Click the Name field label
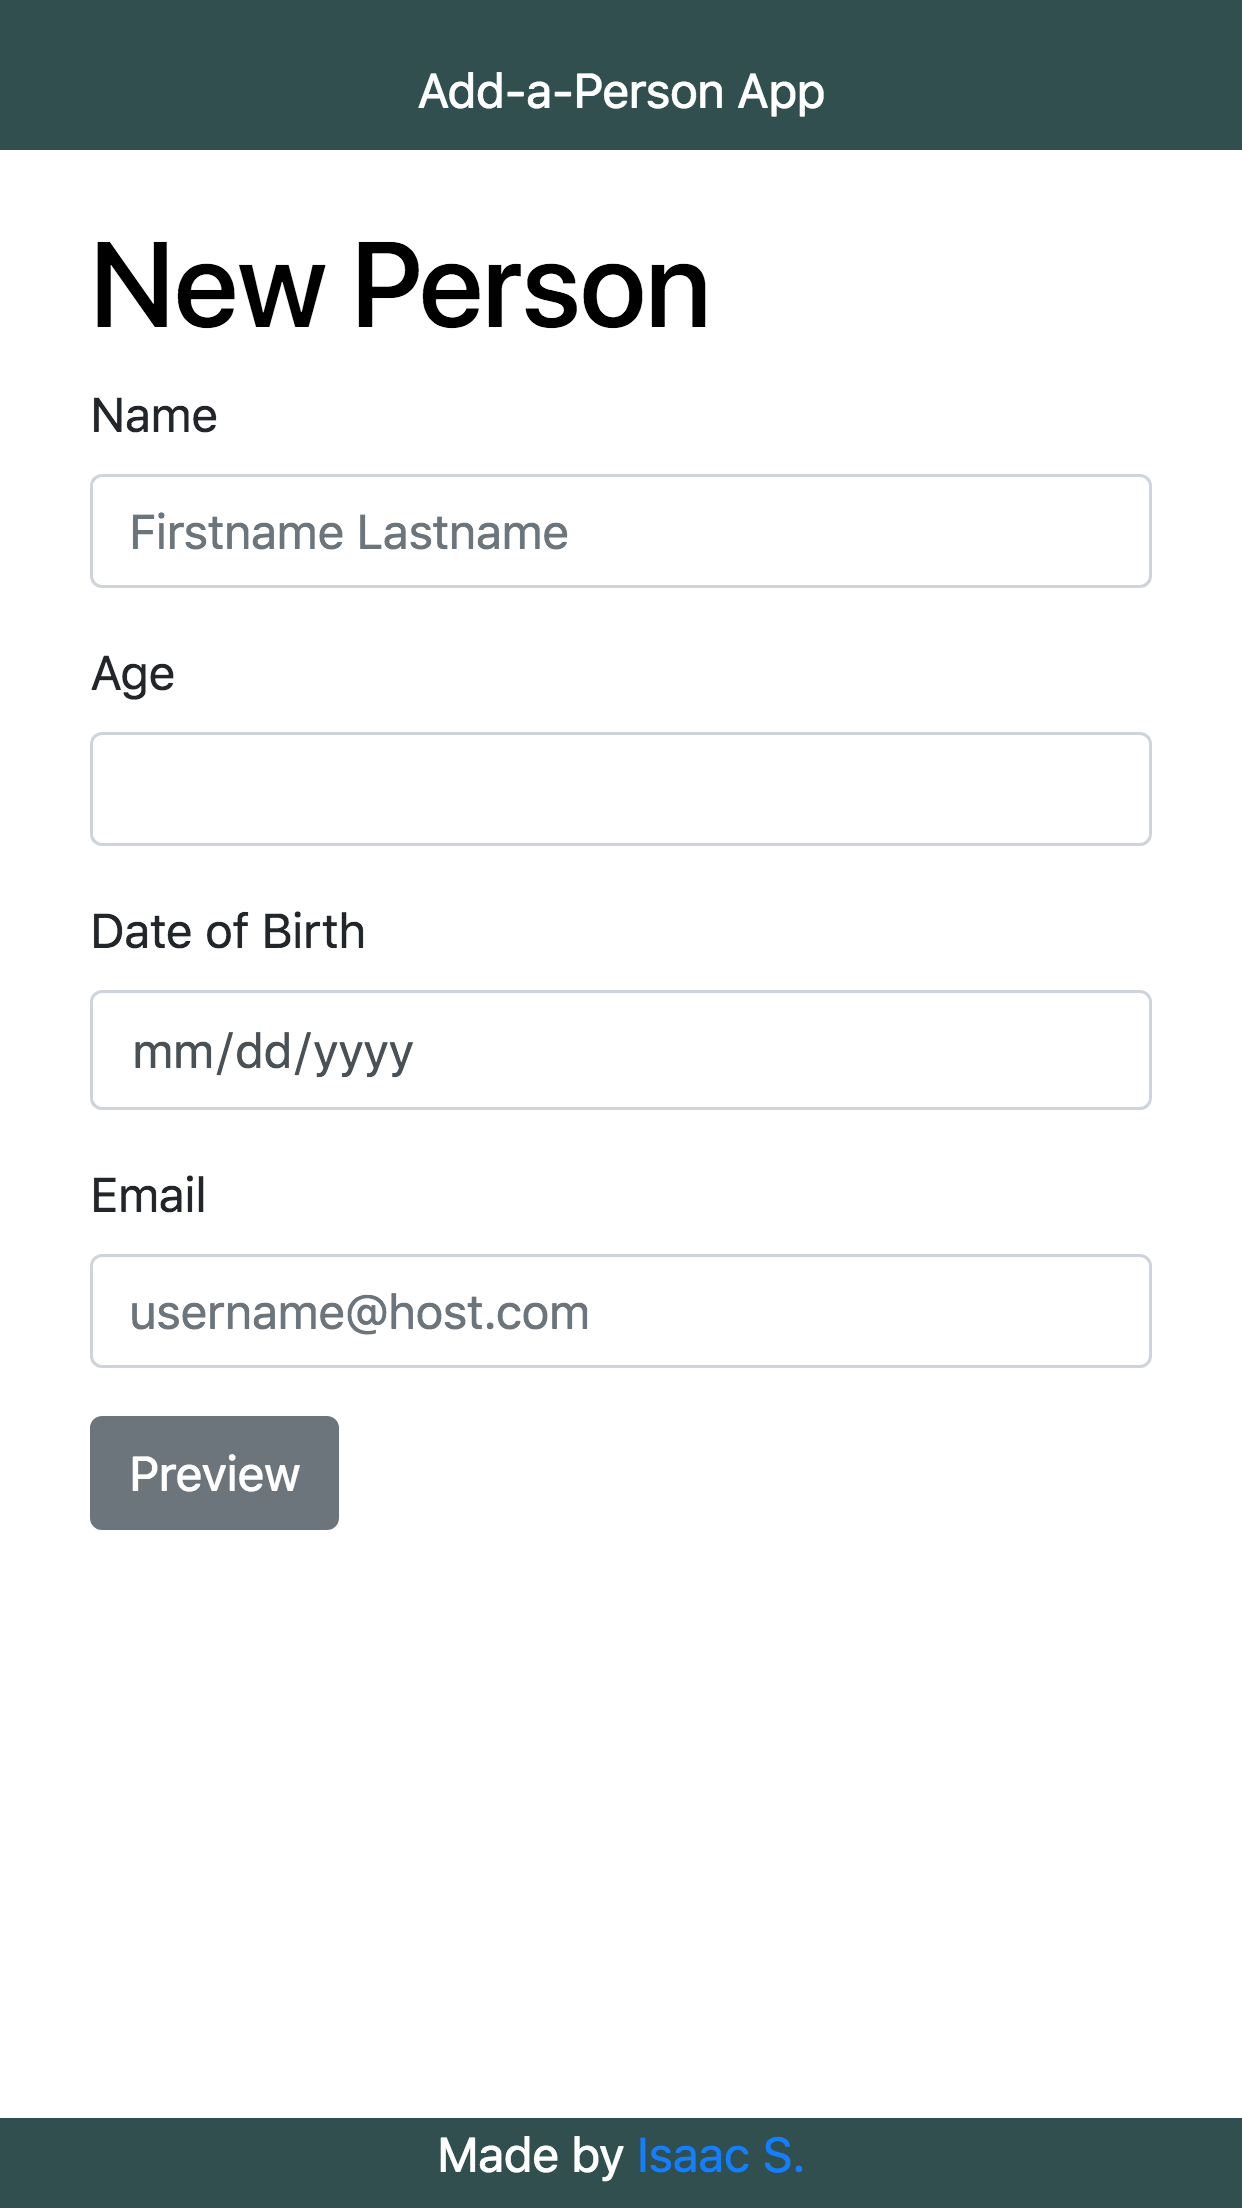 tap(154, 415)
